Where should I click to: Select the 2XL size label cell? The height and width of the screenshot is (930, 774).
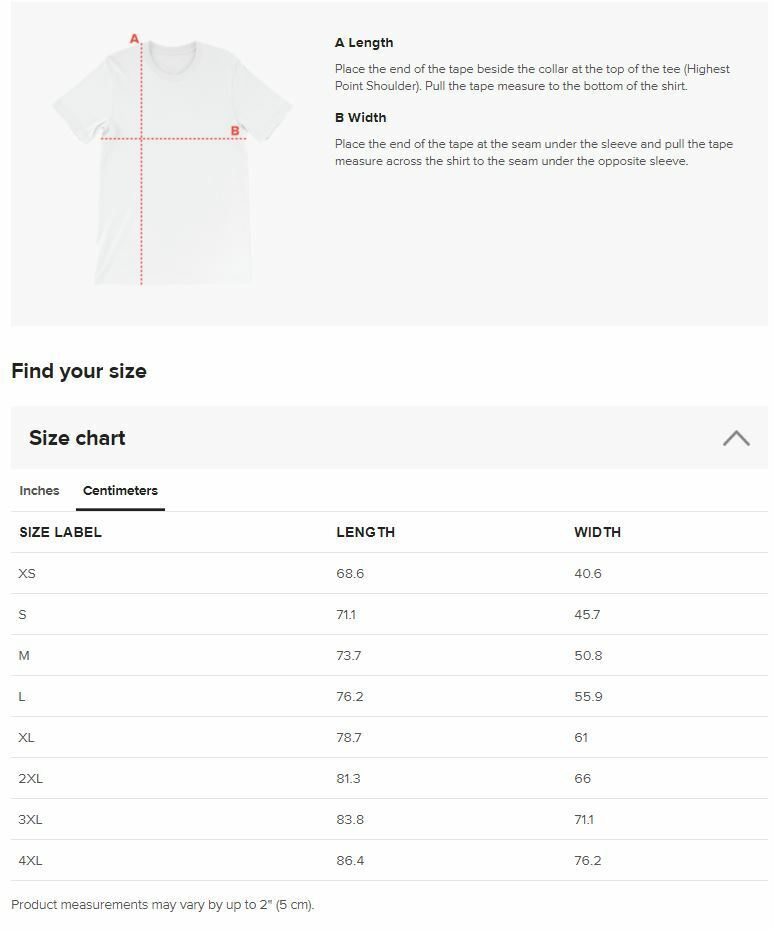(x=30, y=779)
